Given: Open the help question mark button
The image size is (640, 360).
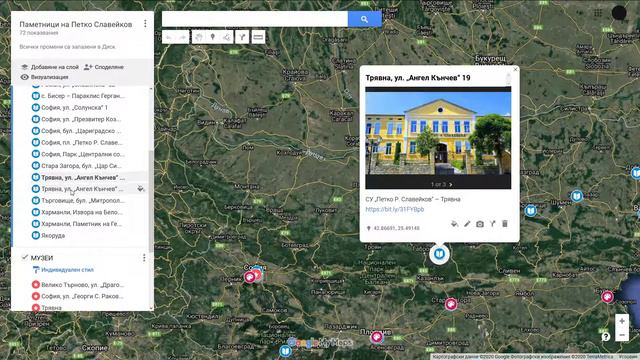Looking at the screenshot, I should (x=606, y=337).
